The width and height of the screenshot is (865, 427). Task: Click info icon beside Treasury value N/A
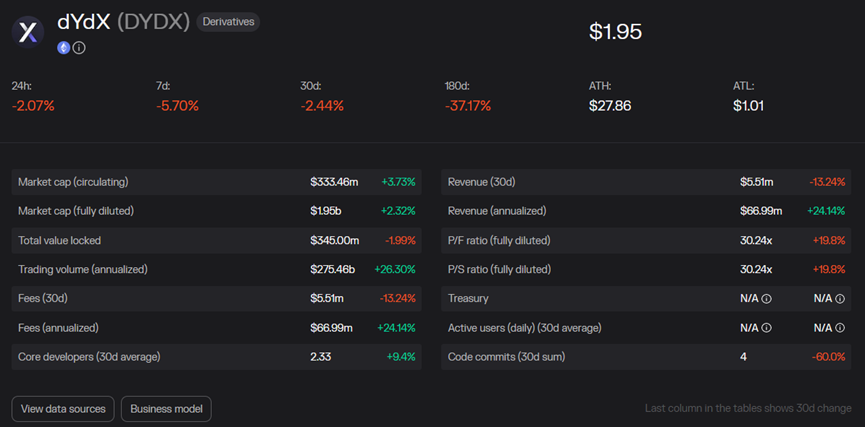point(767,298)
